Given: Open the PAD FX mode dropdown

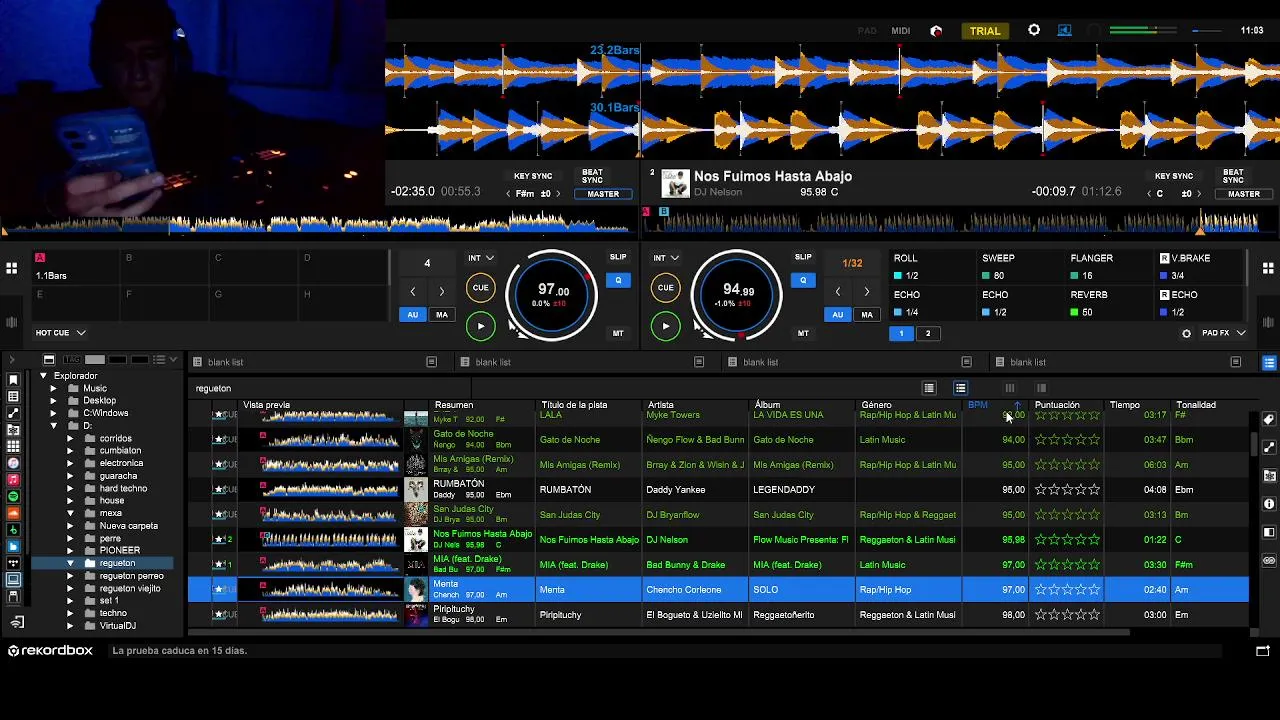Looking at the screenshot, I should click(1223, 333).
